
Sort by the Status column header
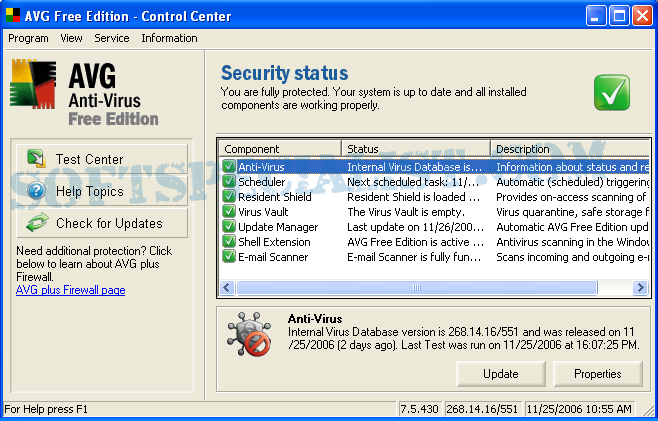tap(416, 149)
